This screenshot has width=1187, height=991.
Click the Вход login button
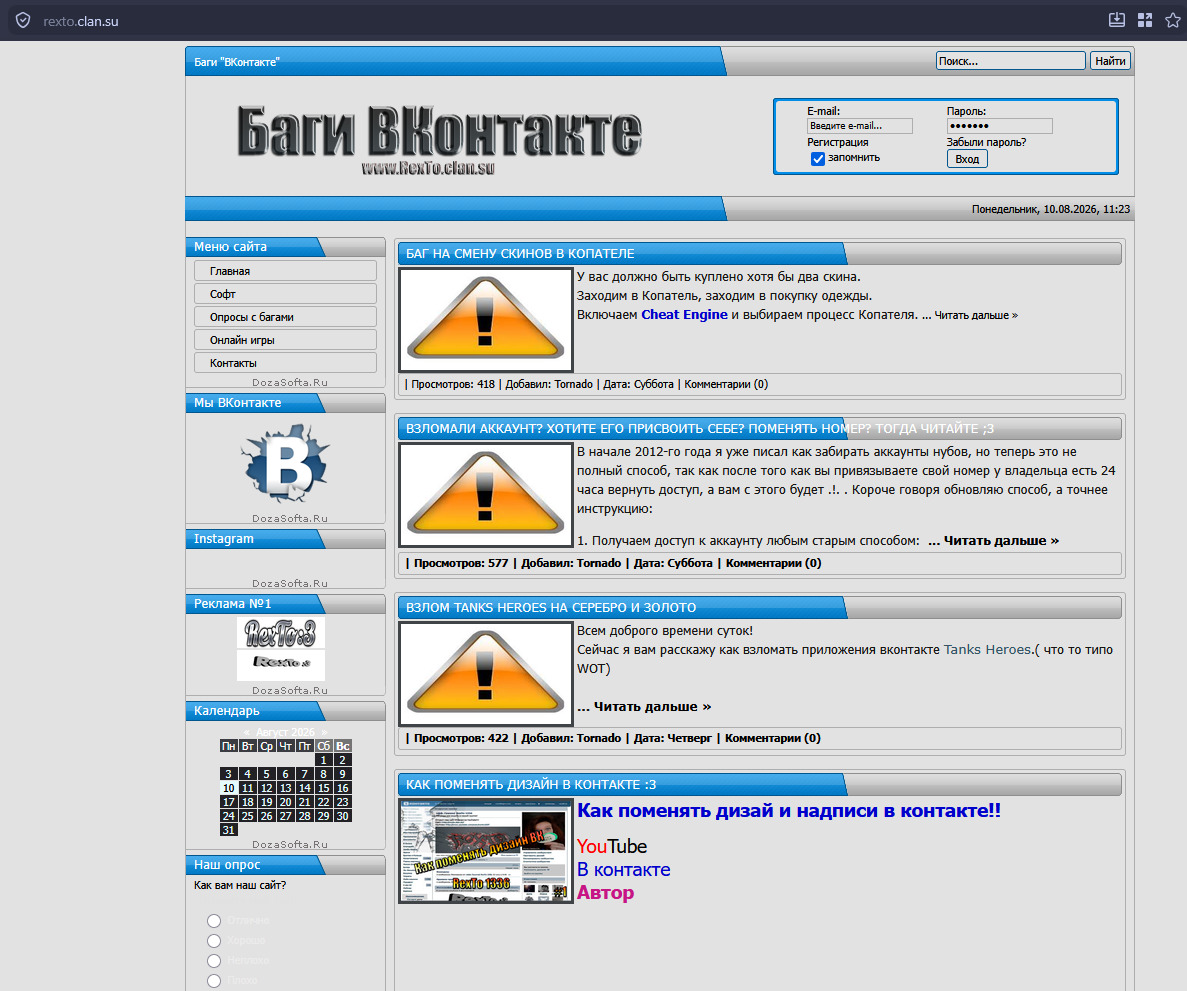[967, 158]
